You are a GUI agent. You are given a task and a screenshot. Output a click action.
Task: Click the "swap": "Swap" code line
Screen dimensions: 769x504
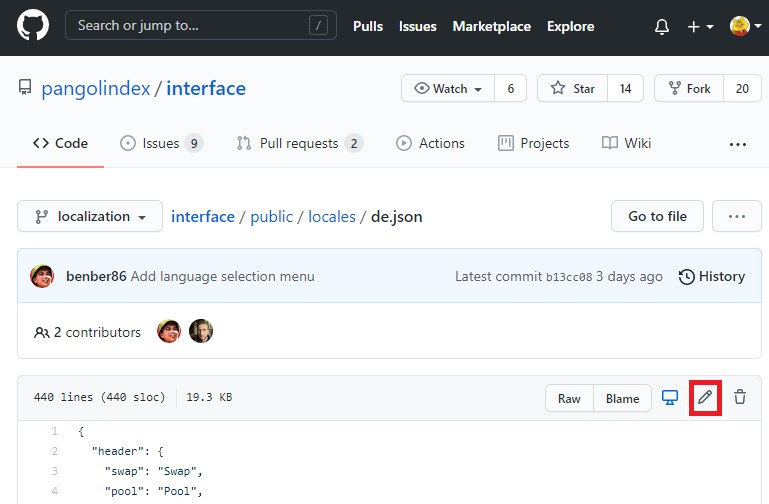coord(154,471)
